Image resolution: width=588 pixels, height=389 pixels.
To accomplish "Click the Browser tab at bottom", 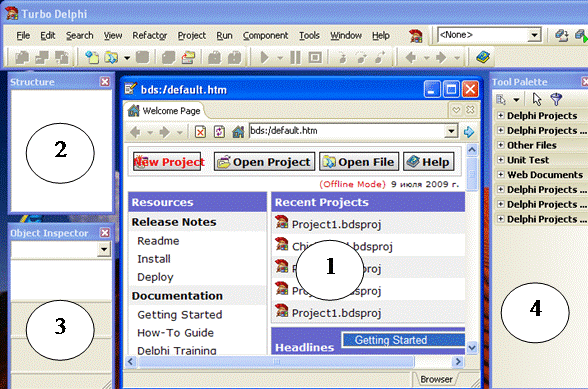I will coord(436,379).
